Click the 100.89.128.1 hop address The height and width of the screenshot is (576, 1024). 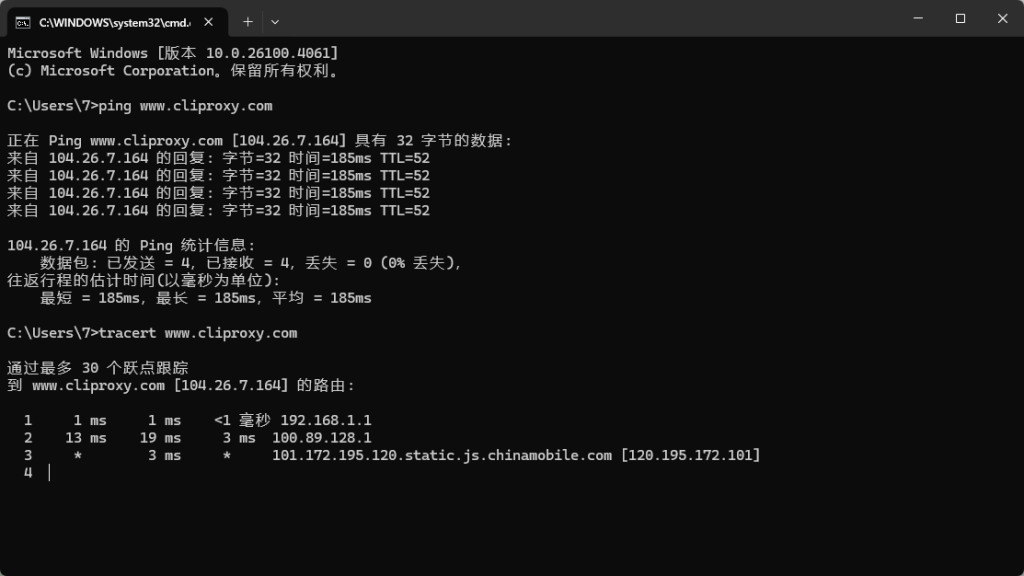click(x=321, y=438)
